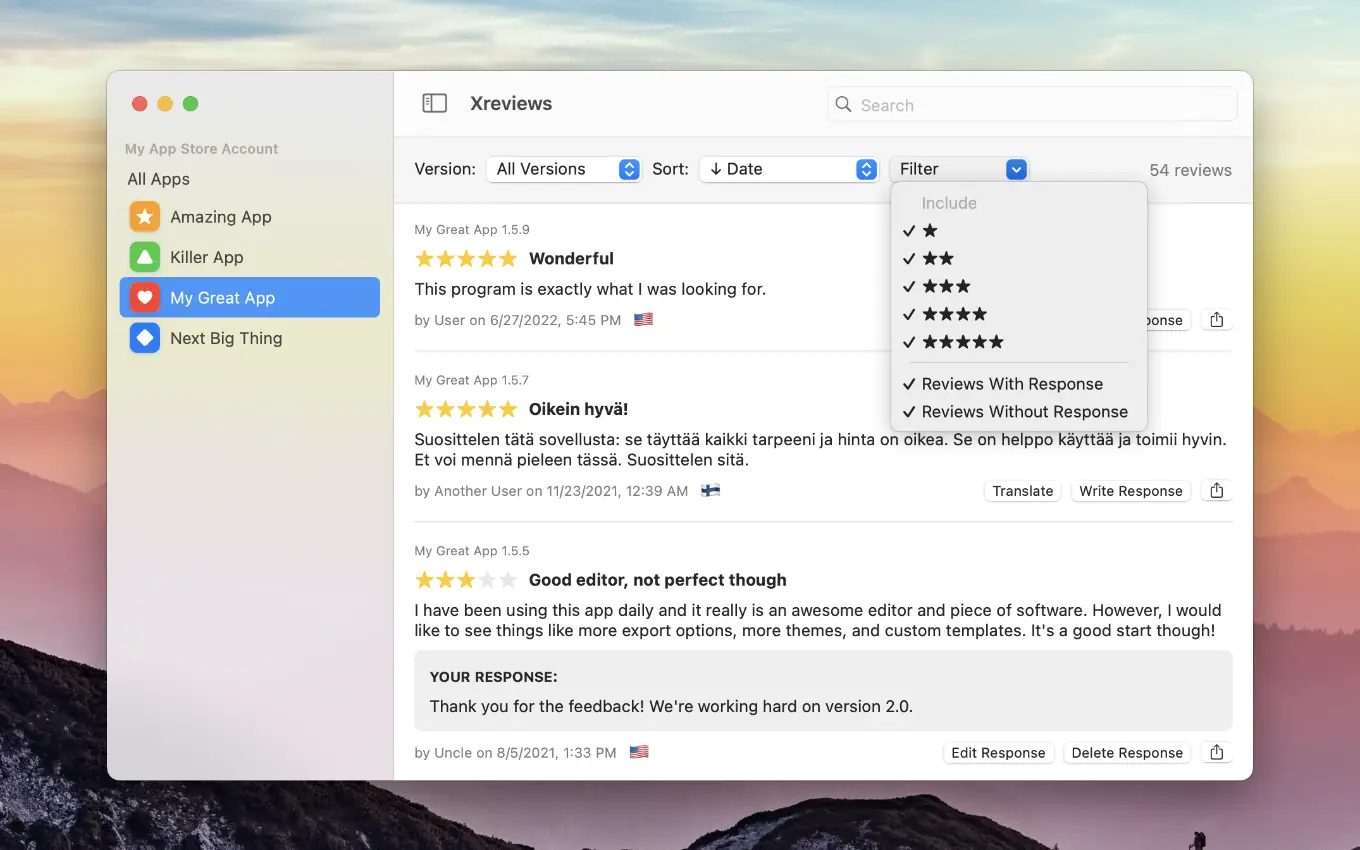The height and width of the screenshot is (850, 1360).
Task: Toggle the sidebar using the toolbar icon
Action: click(x=434, y=103)
